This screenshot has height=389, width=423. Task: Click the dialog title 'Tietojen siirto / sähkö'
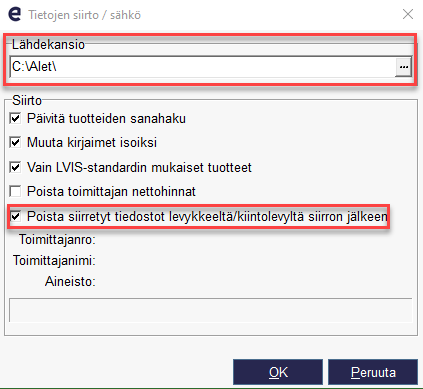point(85,15)
